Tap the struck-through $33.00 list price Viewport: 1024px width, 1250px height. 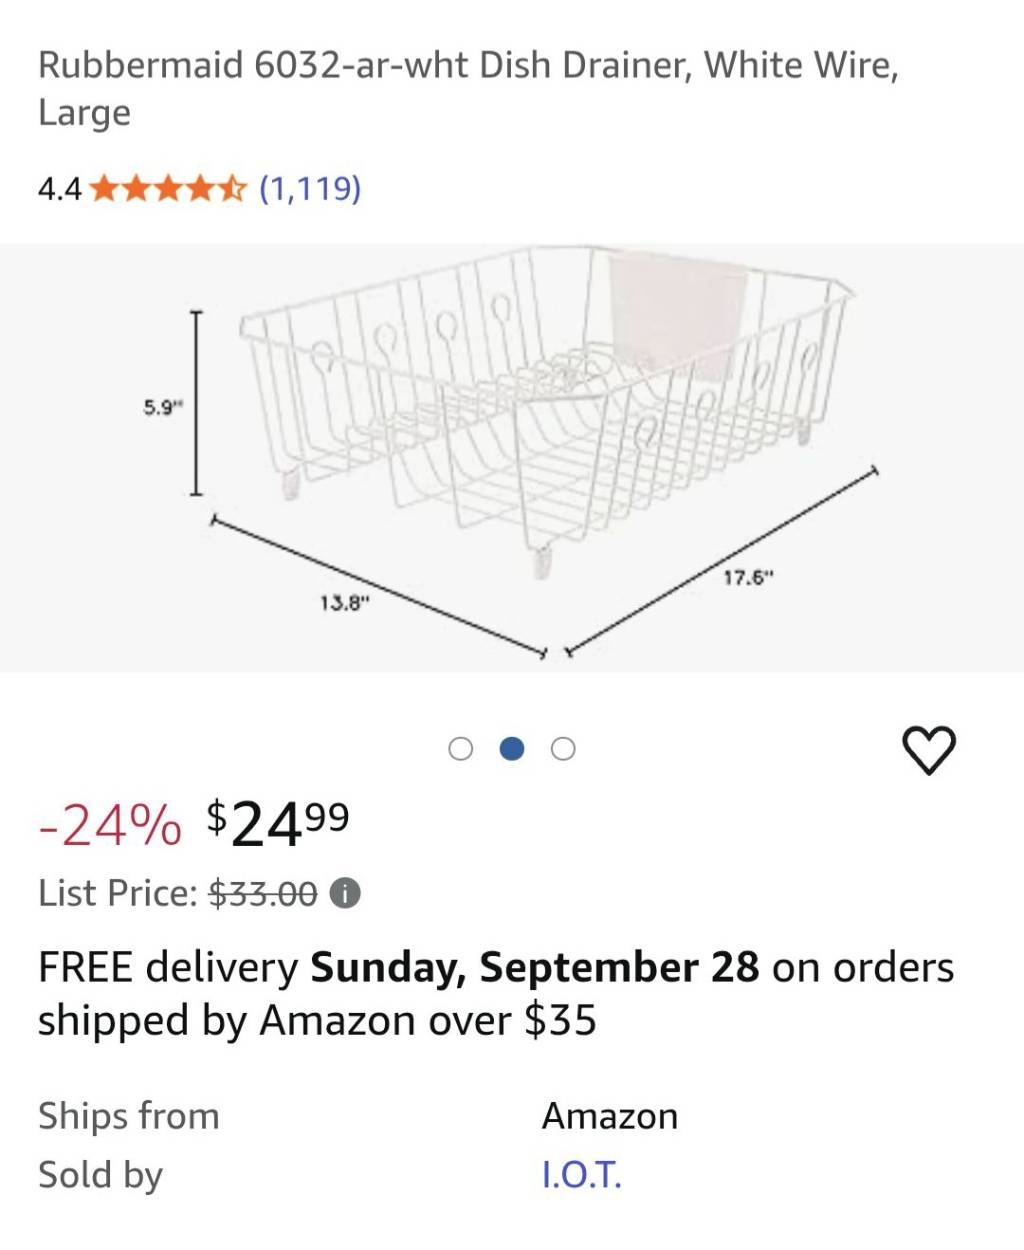262,893
